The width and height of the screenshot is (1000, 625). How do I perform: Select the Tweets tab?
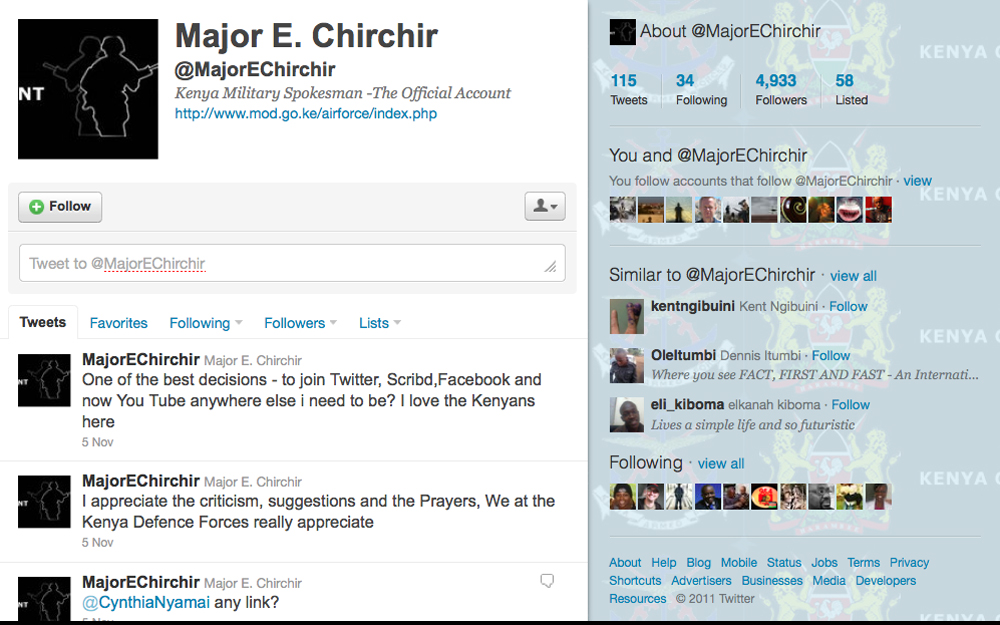click(43, 322)
